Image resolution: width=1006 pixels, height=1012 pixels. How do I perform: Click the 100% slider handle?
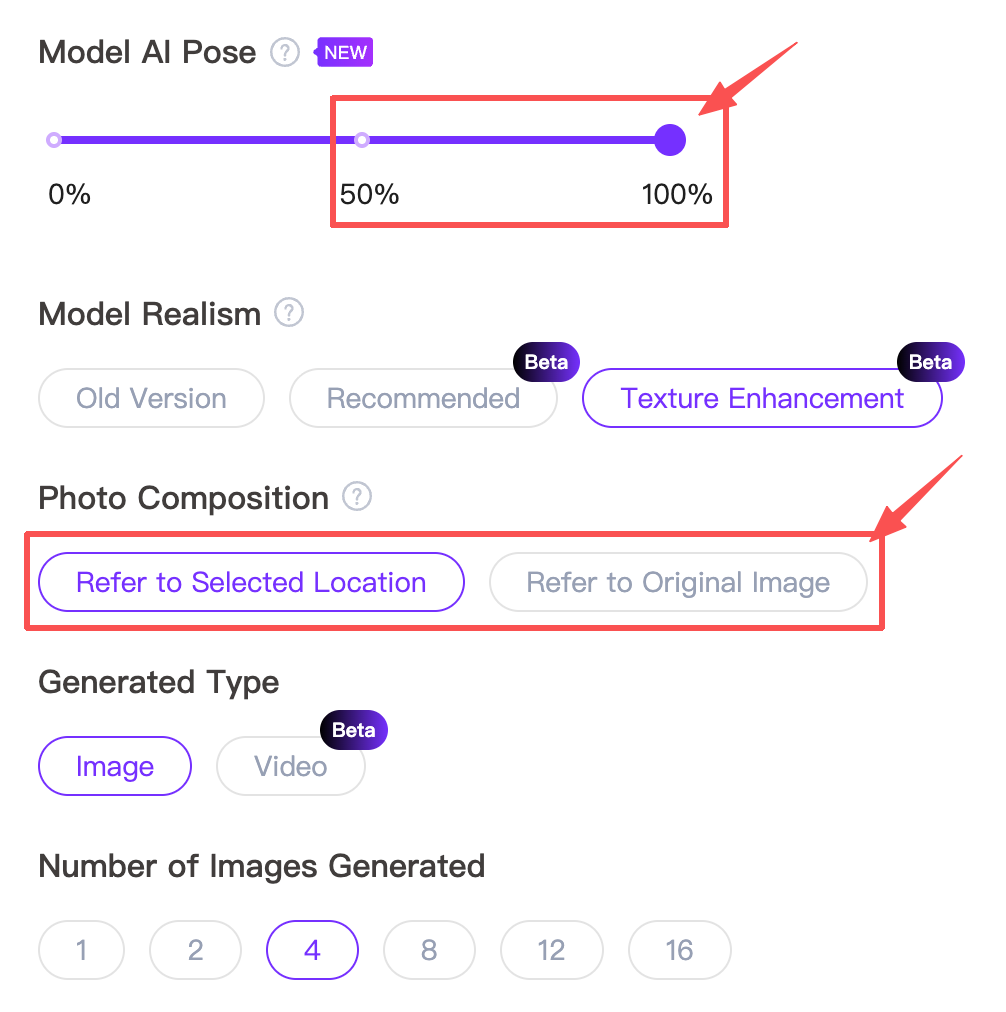tap(670, 140)
